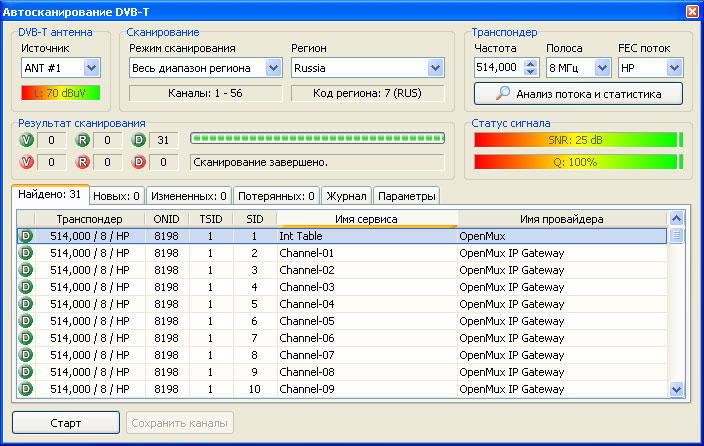Image resolution: width=704 pixels, height=446 pixels.
Task: Click the green V counter icon
Action: (26, 140)
